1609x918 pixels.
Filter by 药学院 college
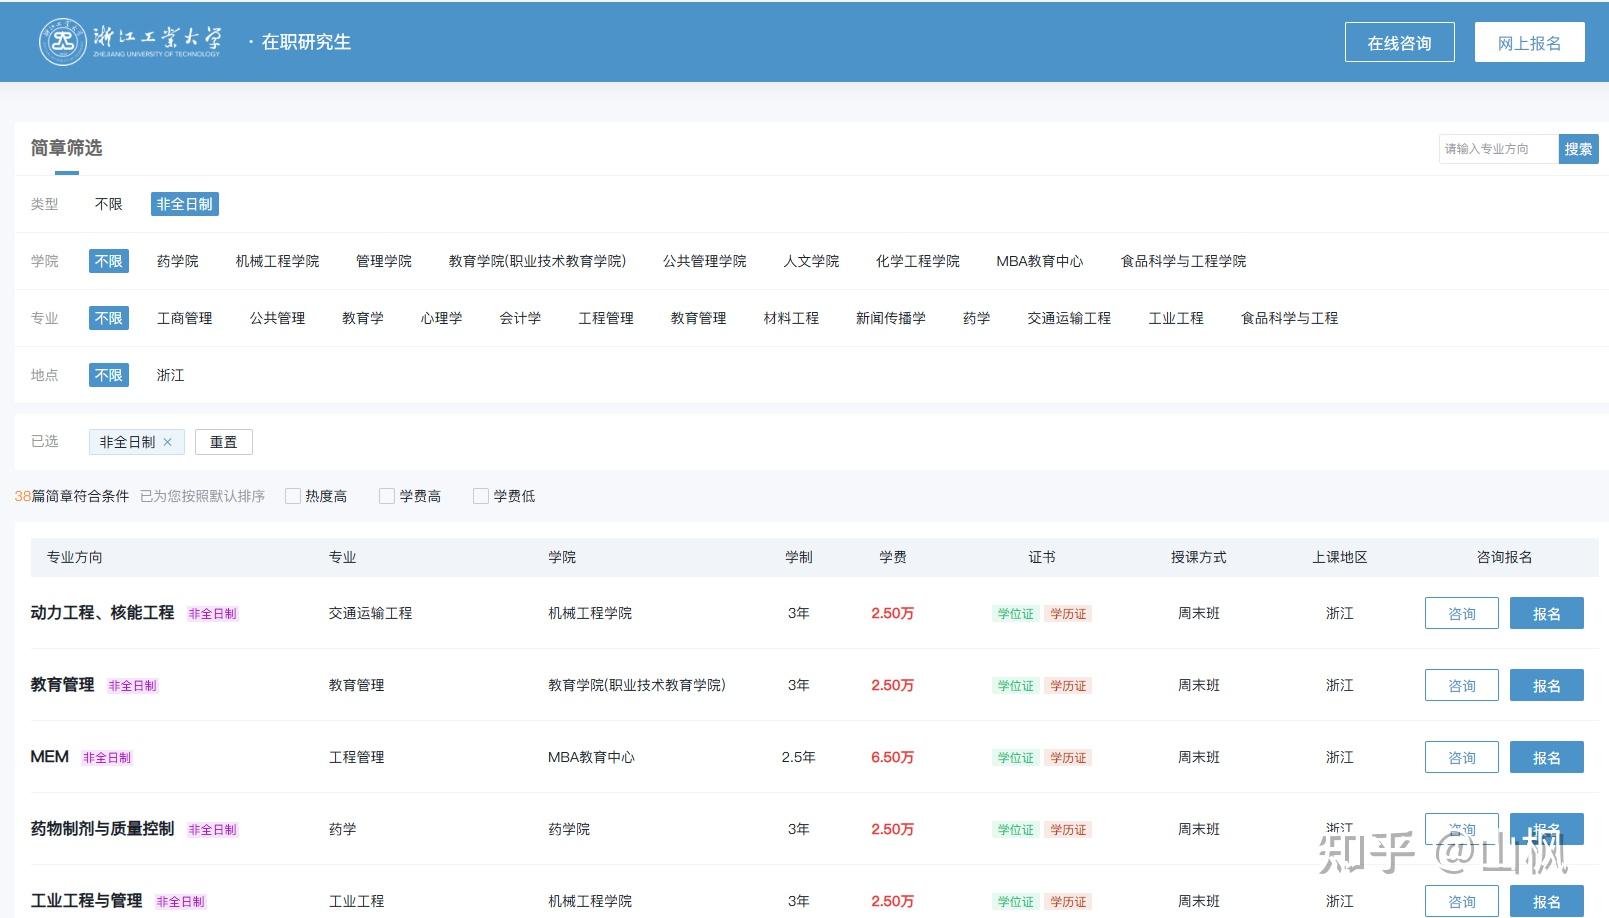(x=177, y=261)
